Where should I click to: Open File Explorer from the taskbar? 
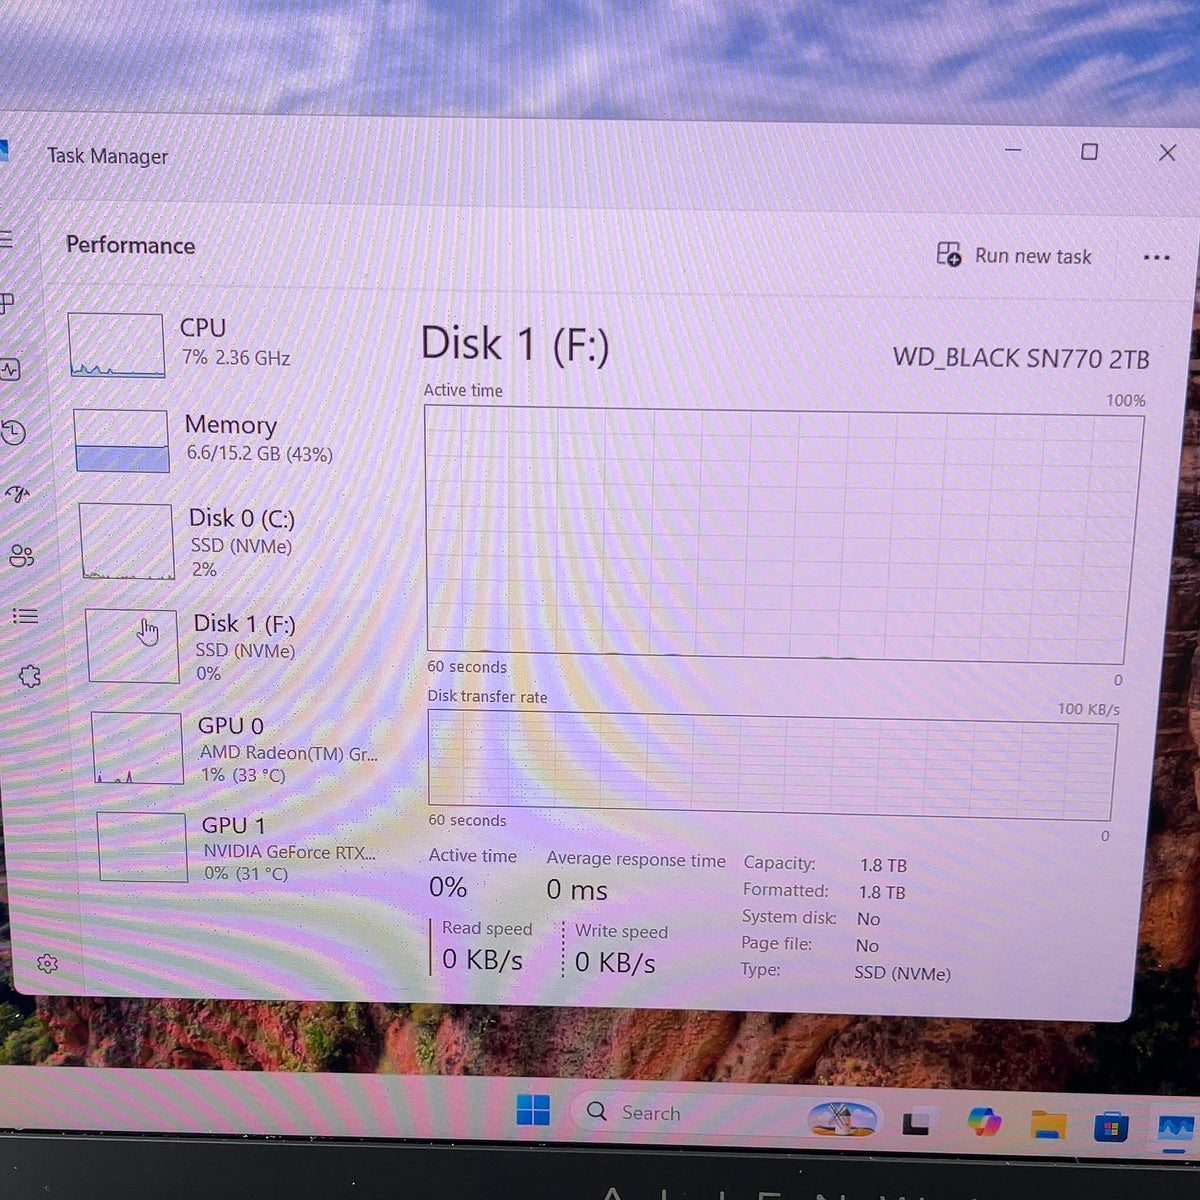[x=1049, y=1125]
